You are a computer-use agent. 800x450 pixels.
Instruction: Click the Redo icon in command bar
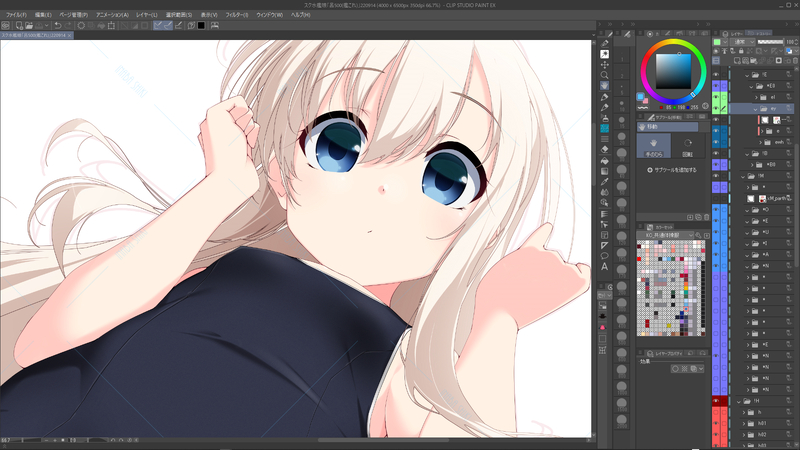(x=67, y=25)
